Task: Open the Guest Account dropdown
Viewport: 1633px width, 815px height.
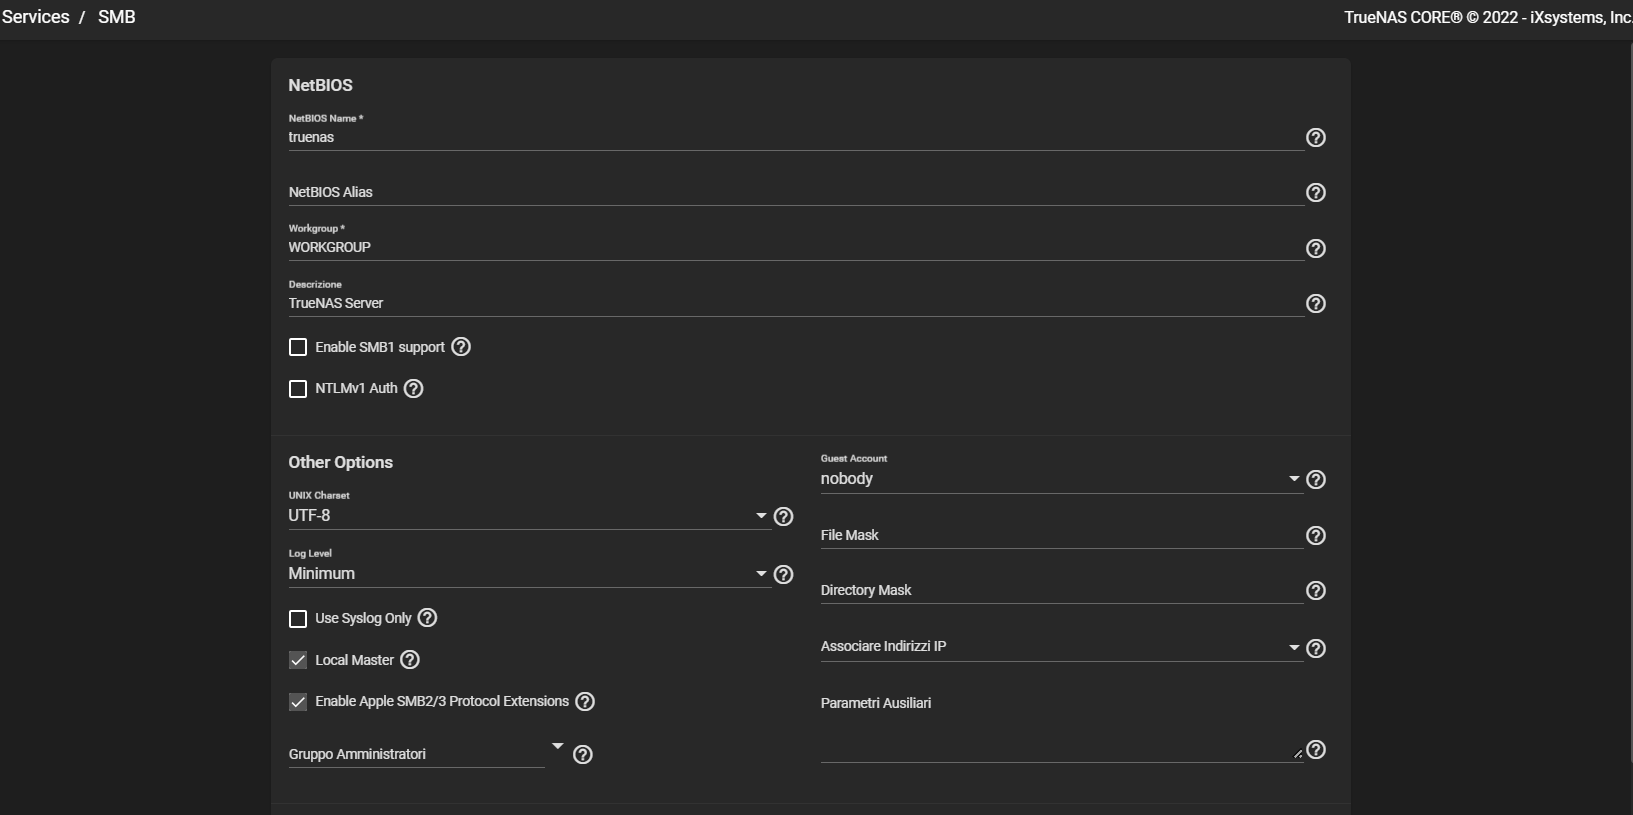Action: tap(1061, 479)
